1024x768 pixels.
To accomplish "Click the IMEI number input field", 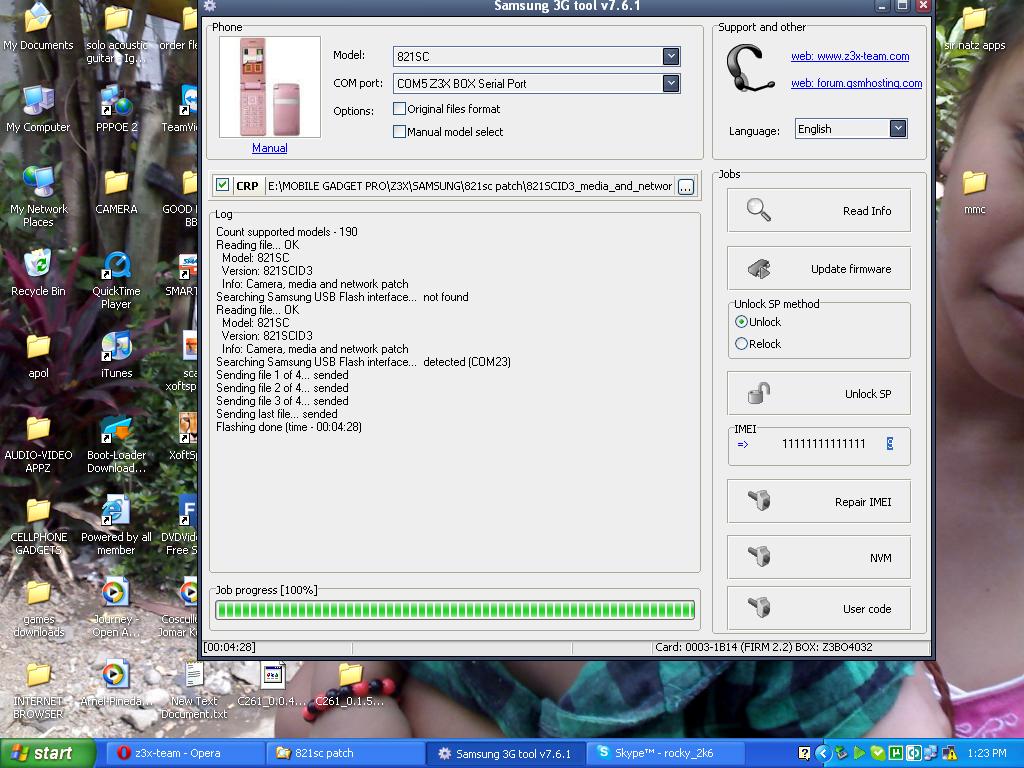I will [x=823, y=444].
